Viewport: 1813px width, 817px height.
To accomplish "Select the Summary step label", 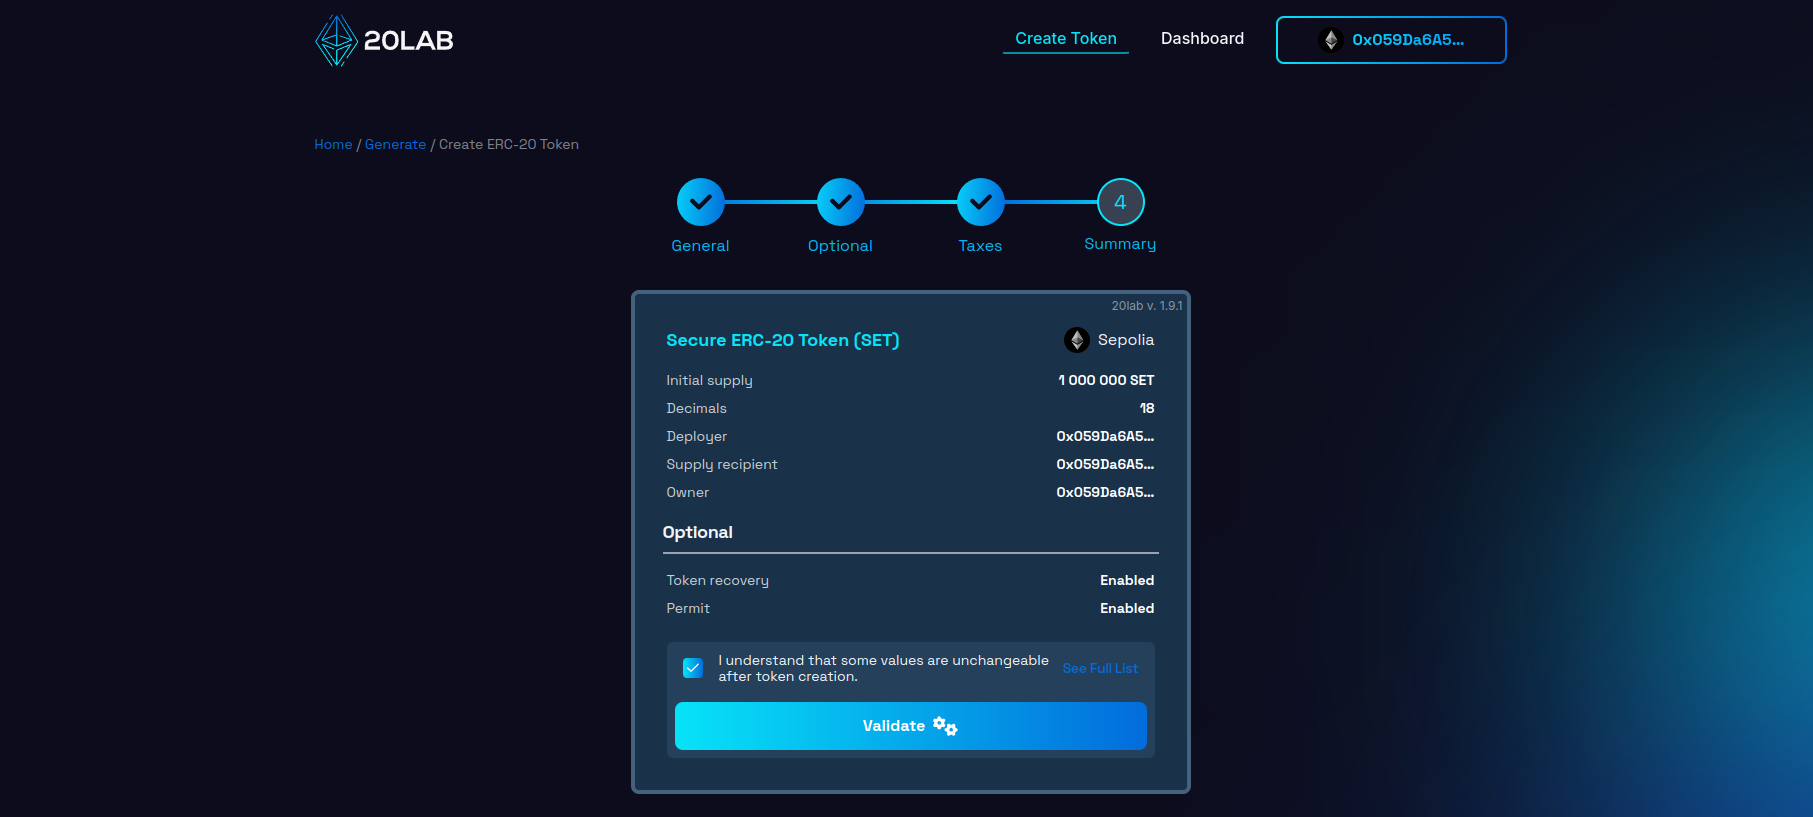I will 1120,244.
